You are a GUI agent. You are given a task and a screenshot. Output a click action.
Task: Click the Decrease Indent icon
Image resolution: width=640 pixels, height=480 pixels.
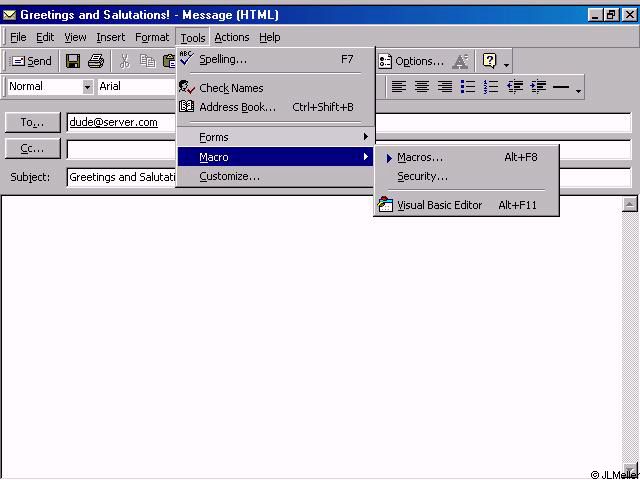[515, 87]
